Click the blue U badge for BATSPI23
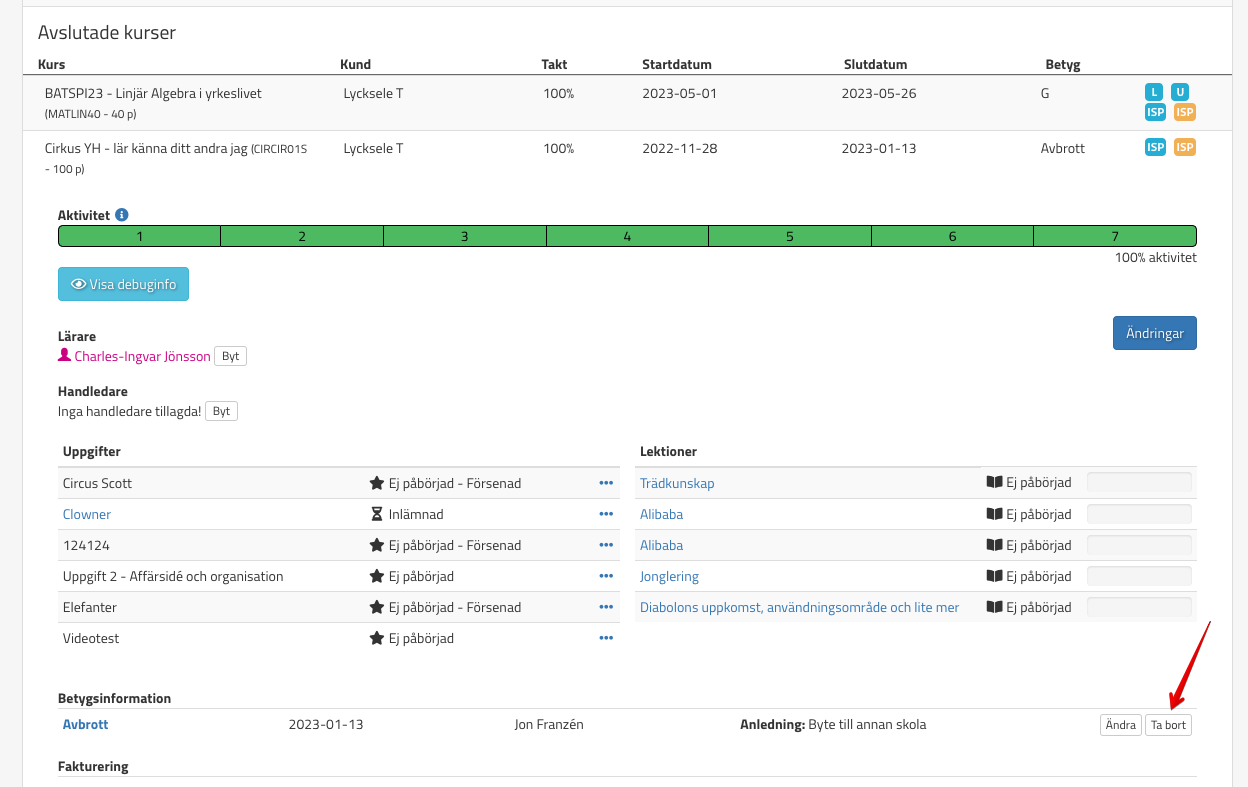Viewport: 1248px width, 787px height. [1180, 93]
